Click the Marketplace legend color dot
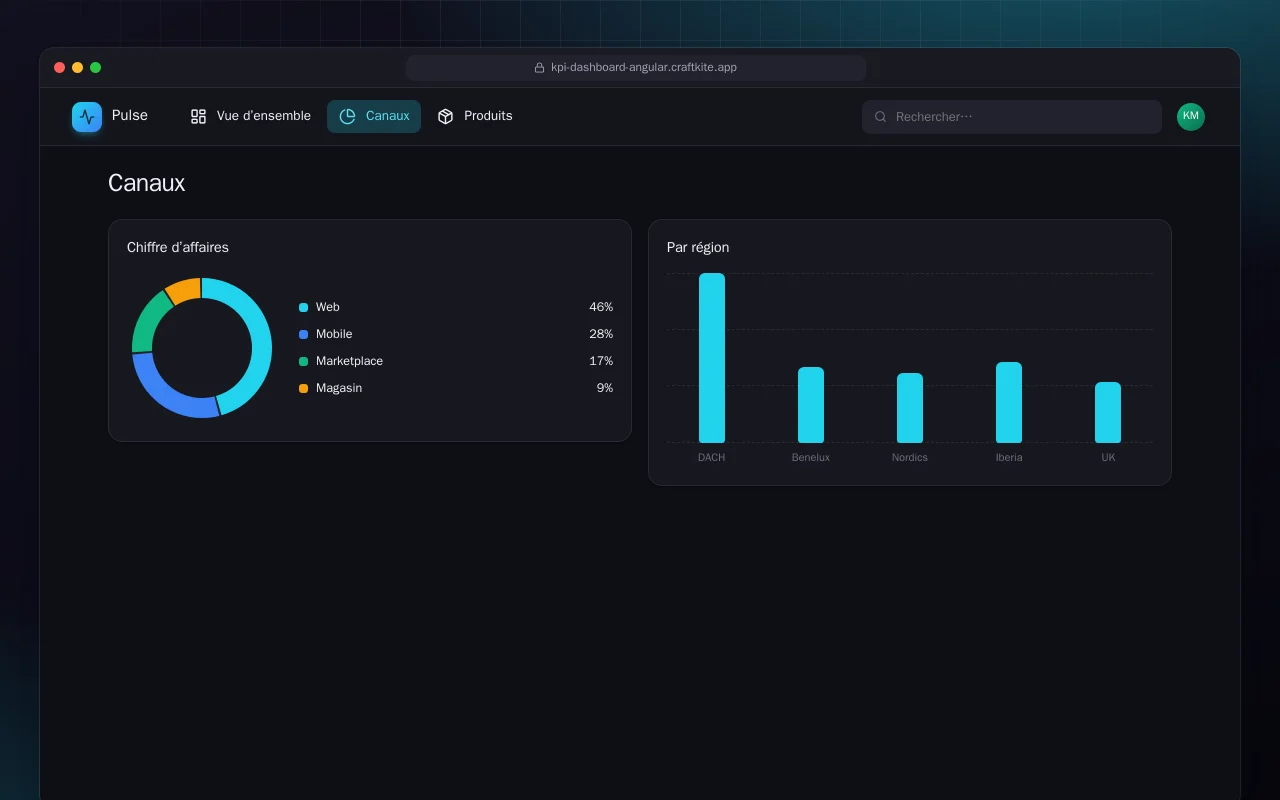 pos(303,361)
